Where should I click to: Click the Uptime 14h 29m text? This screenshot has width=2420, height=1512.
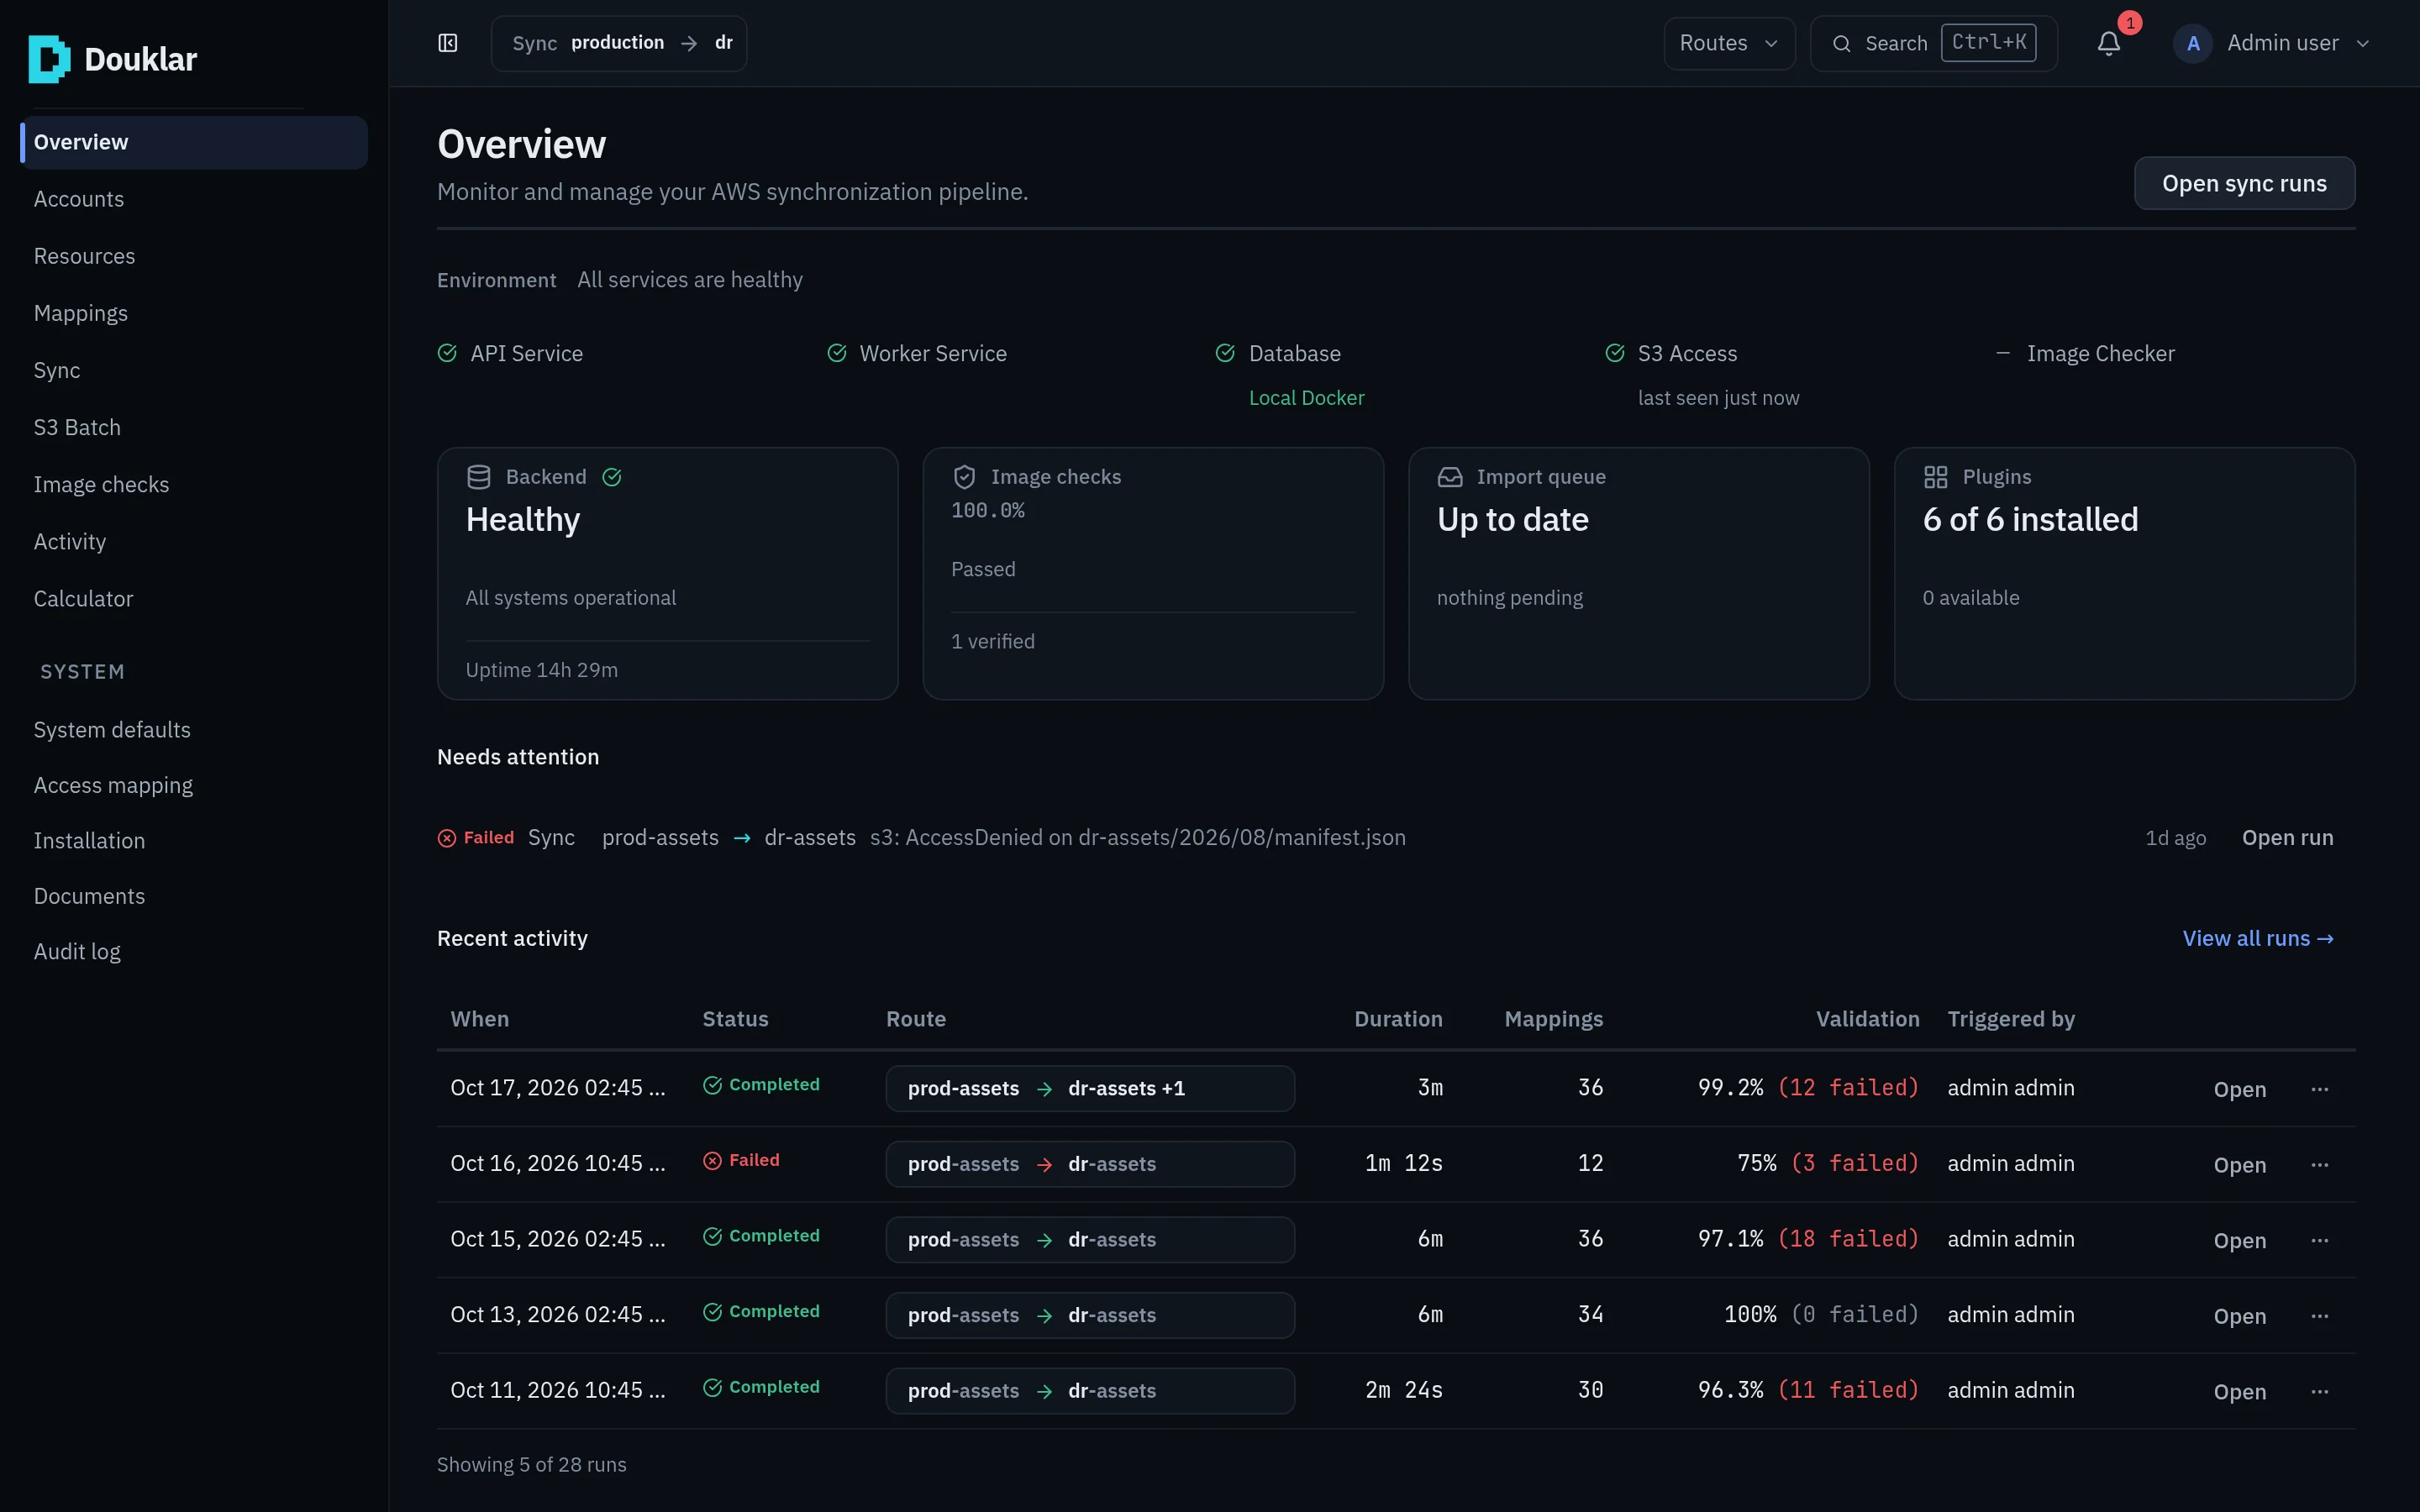[x=541, y=670]
